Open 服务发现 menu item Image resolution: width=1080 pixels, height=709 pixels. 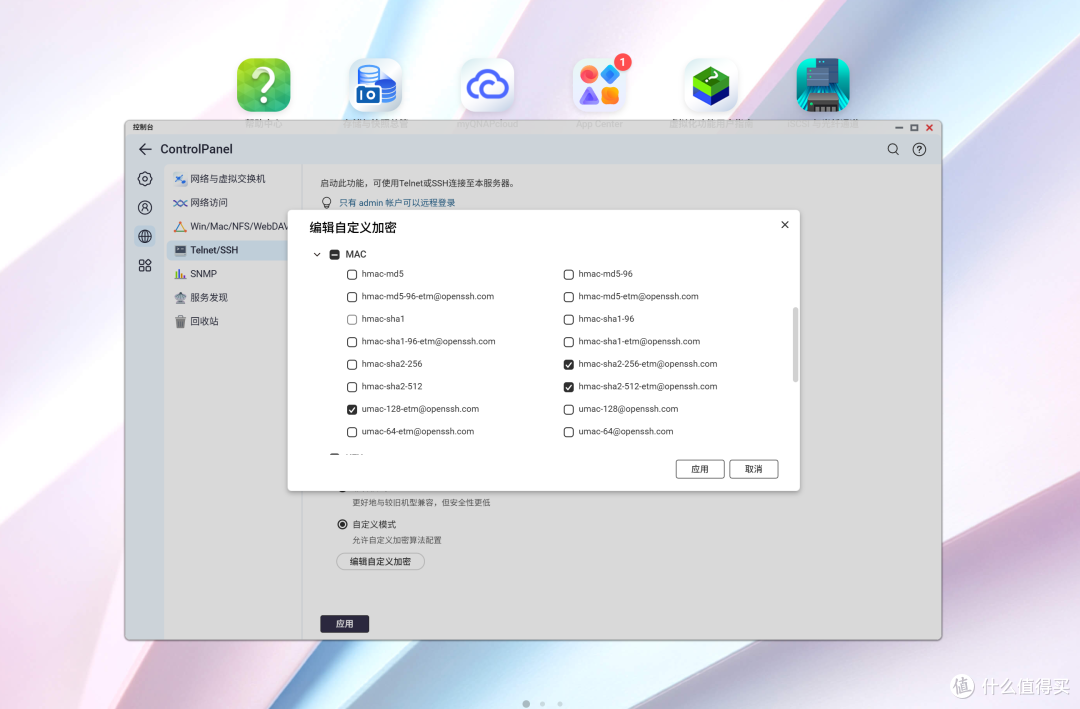pos(227,298)
